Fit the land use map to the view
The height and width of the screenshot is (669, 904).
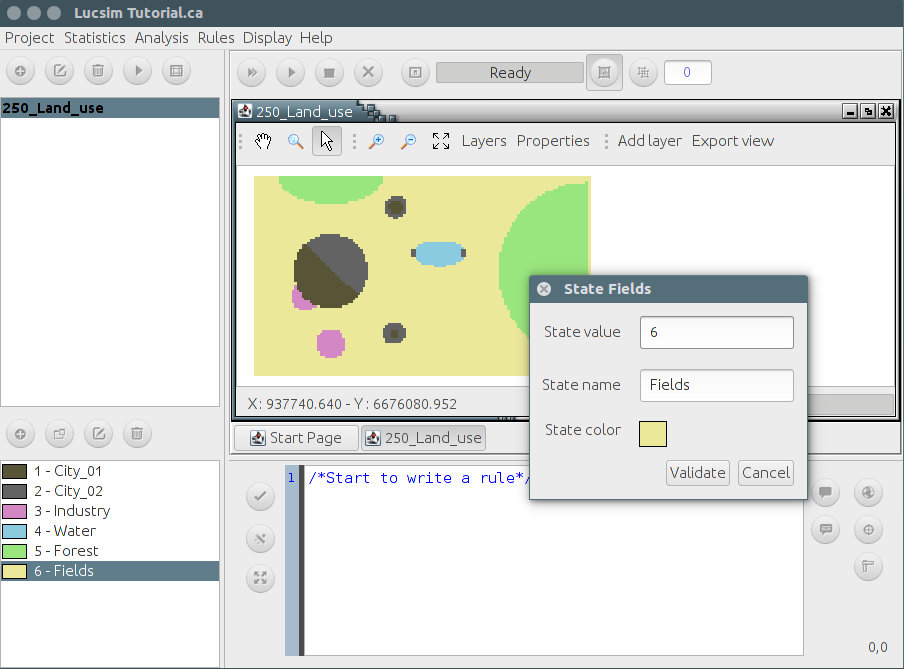(x=440, y=141)
